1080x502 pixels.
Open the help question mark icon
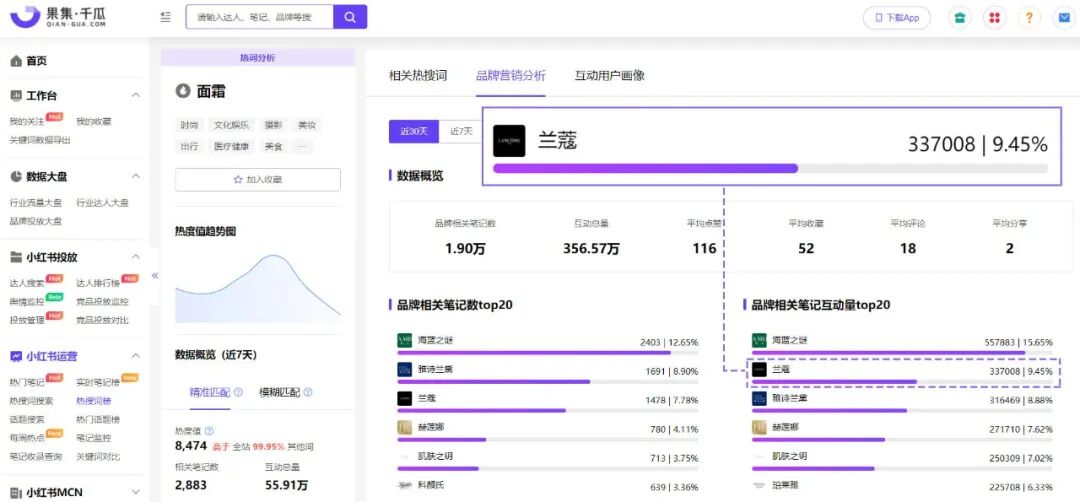(x=1029, y=18)
